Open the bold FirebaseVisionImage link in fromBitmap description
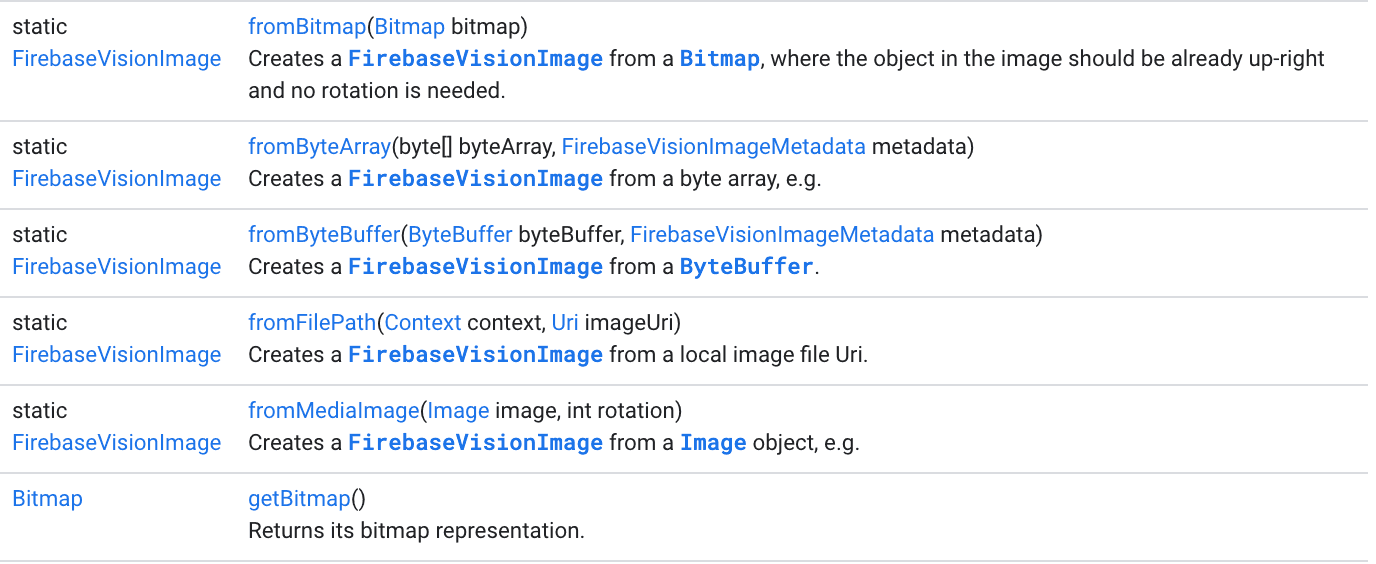Image resolution: width=1376 pixels, height=564 pixels. click(x=475, y=59)
